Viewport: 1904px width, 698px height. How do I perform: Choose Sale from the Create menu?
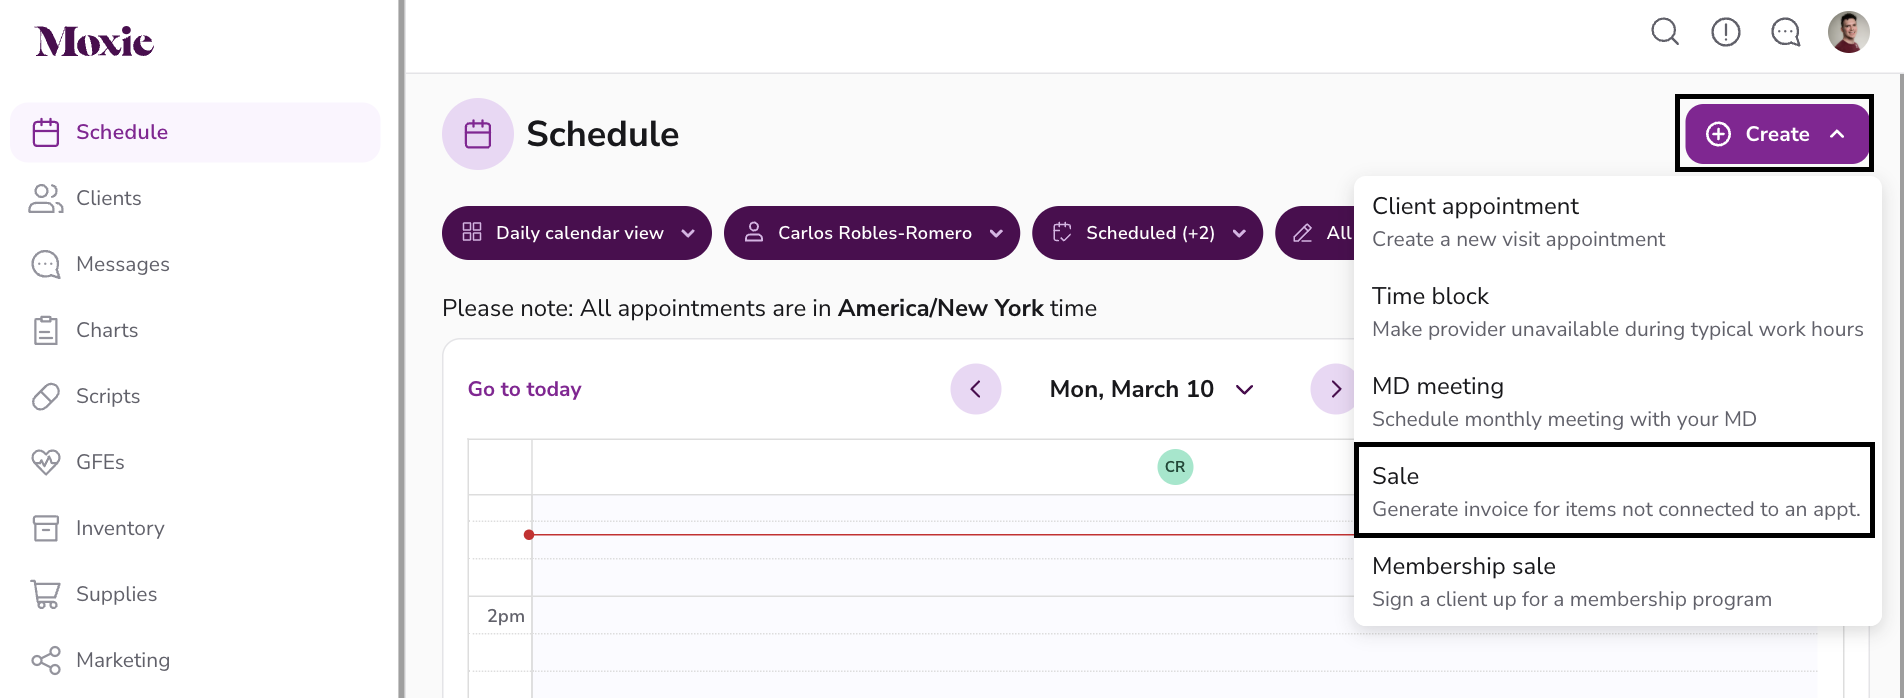click(x=1614, y=491)
